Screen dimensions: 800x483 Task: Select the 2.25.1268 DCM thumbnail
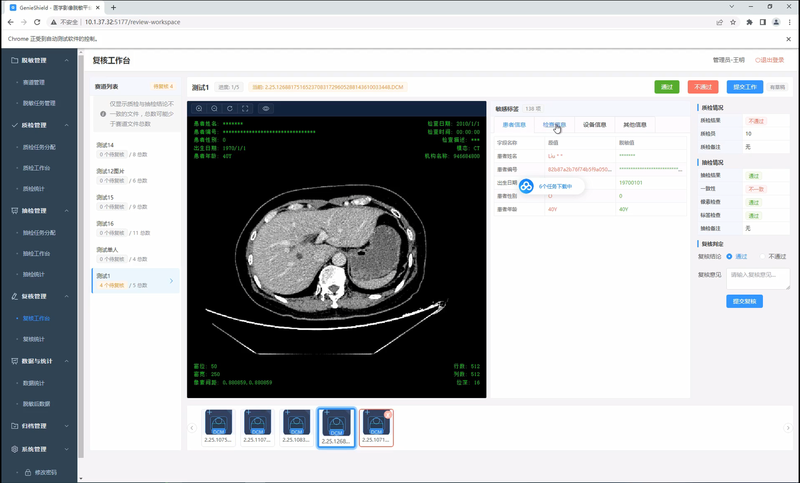point(336,427)
